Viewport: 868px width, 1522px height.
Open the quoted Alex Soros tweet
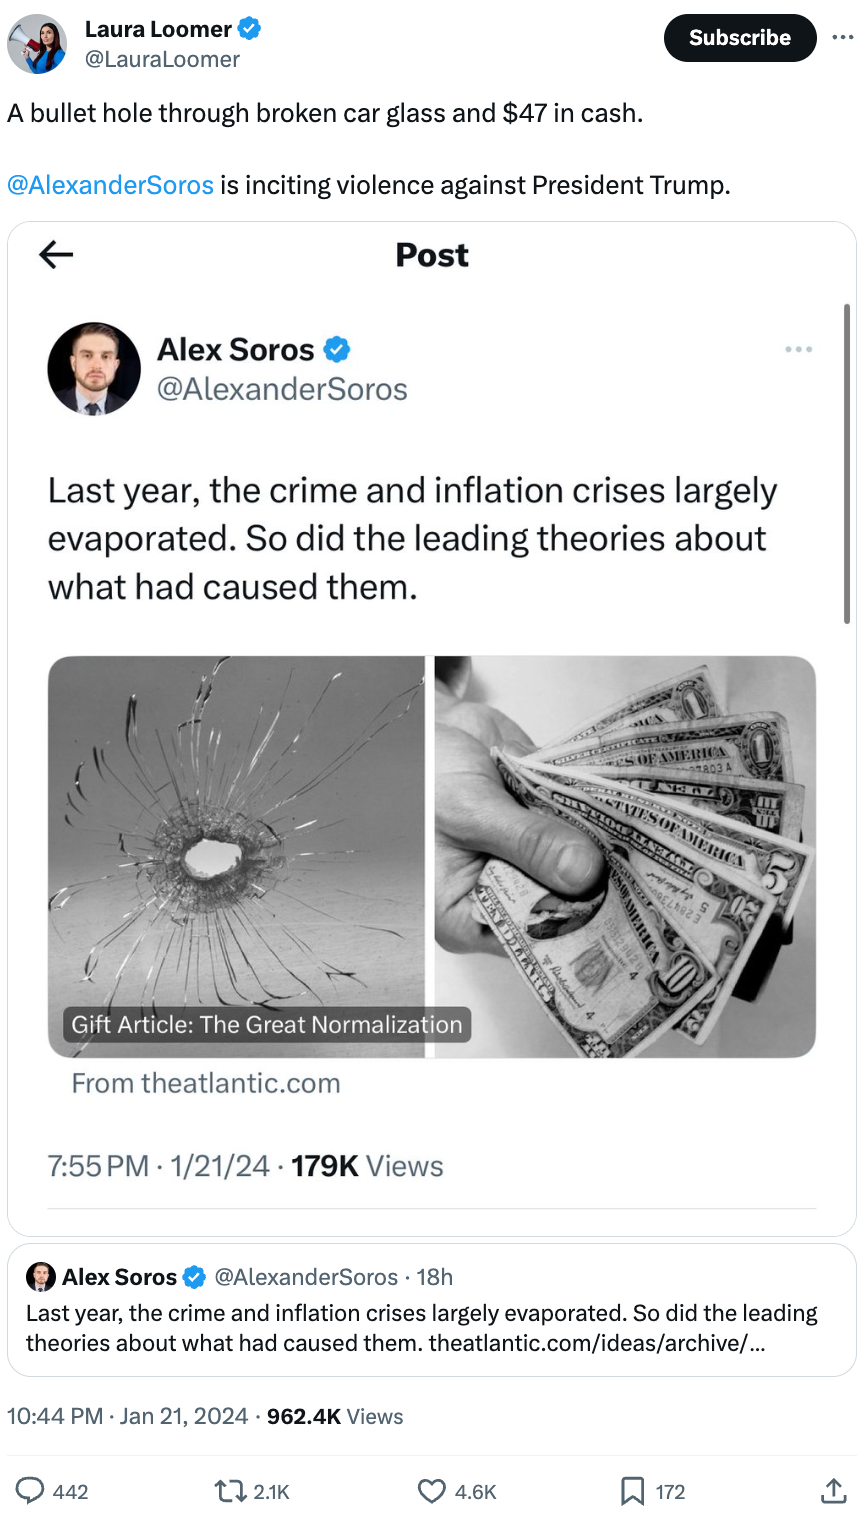tap(432, 1310)
